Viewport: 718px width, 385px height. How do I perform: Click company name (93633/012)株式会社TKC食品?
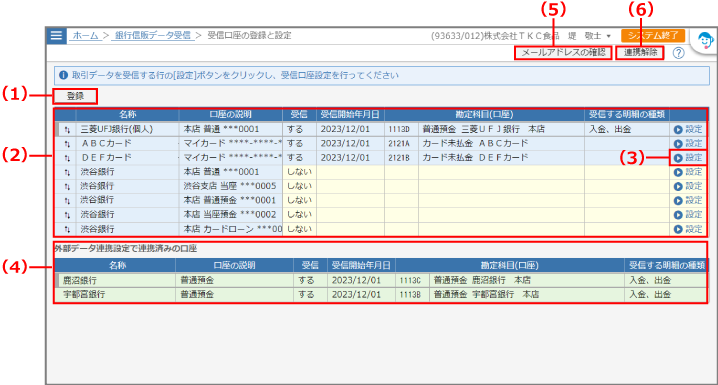[495, 36]
